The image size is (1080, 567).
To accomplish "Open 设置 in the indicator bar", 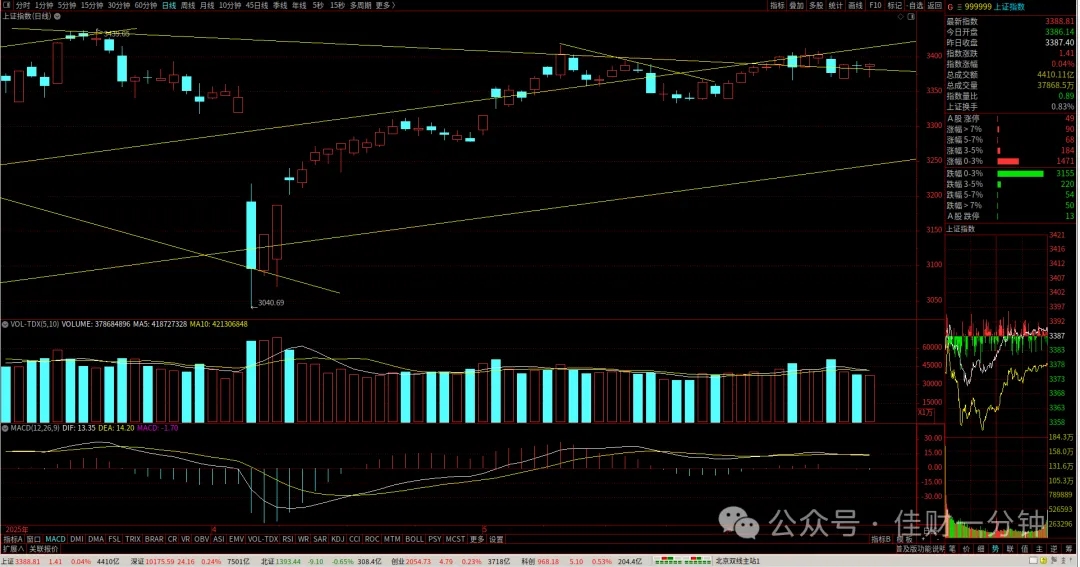I will coord(497,539).
